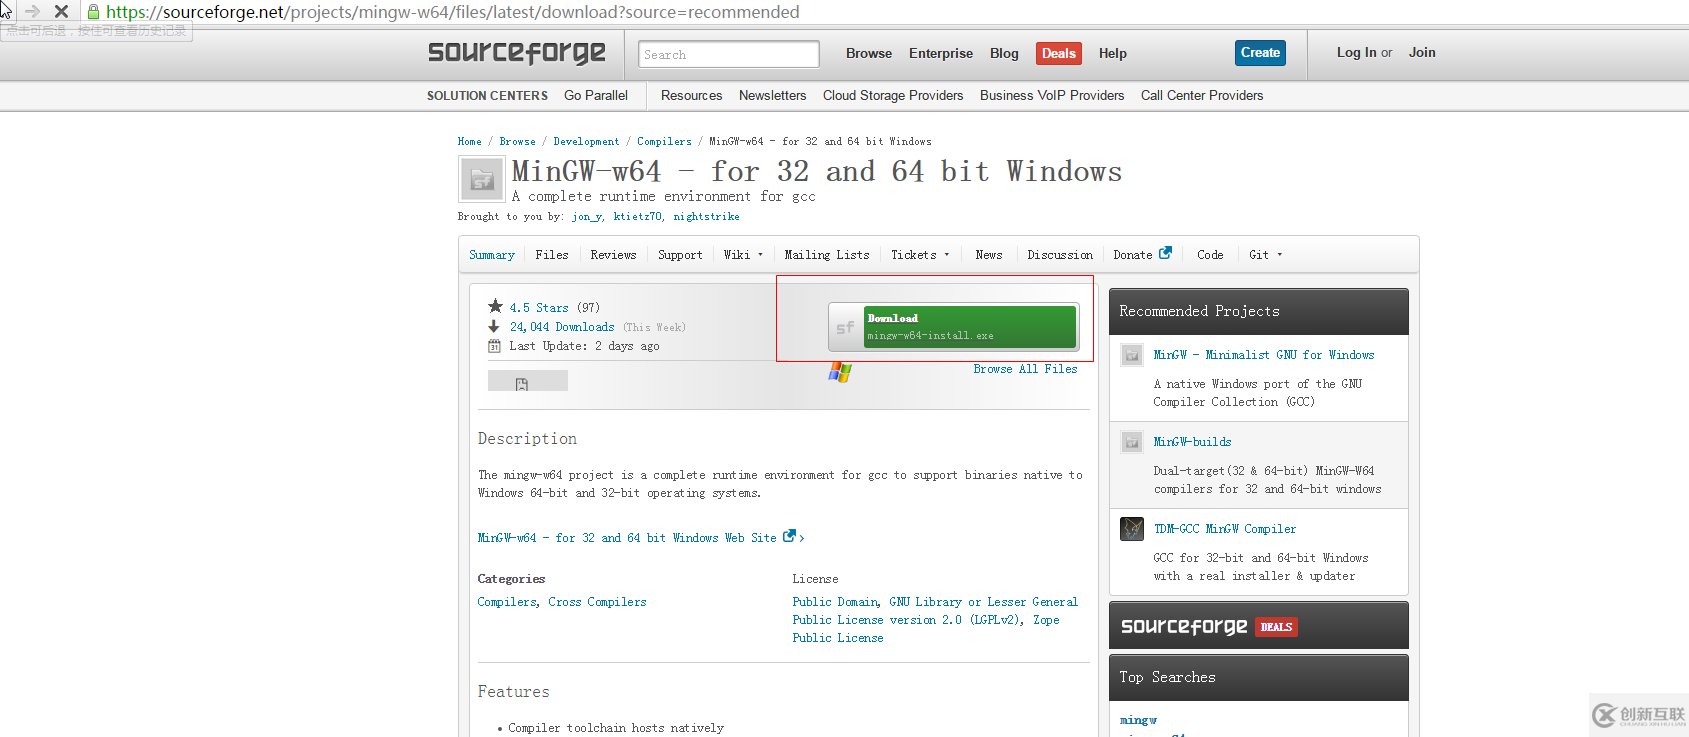Open the Git dropdown menu

[1265, 255]
